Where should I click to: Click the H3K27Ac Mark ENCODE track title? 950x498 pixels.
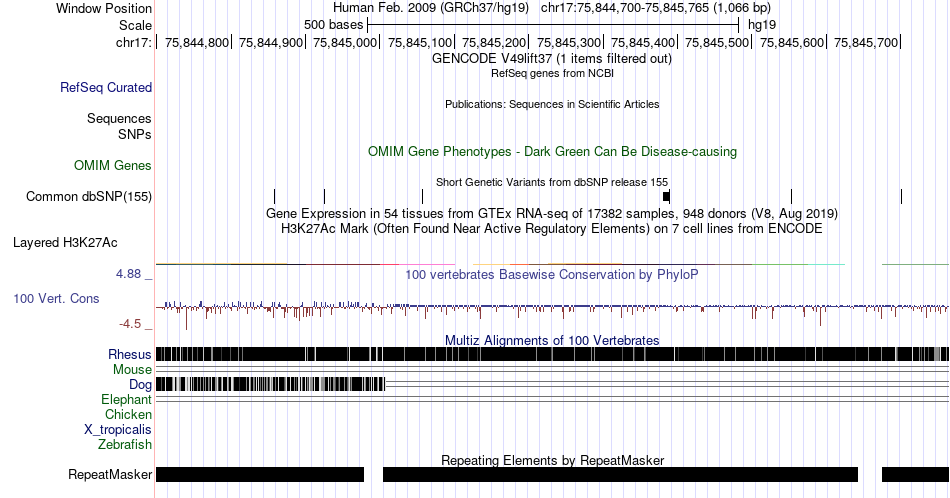pos(552,228)
